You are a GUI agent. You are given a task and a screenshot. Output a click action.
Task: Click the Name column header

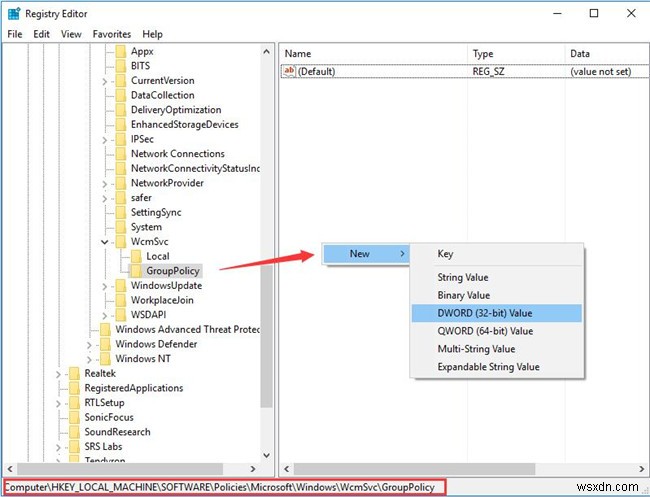click(374, 53)
